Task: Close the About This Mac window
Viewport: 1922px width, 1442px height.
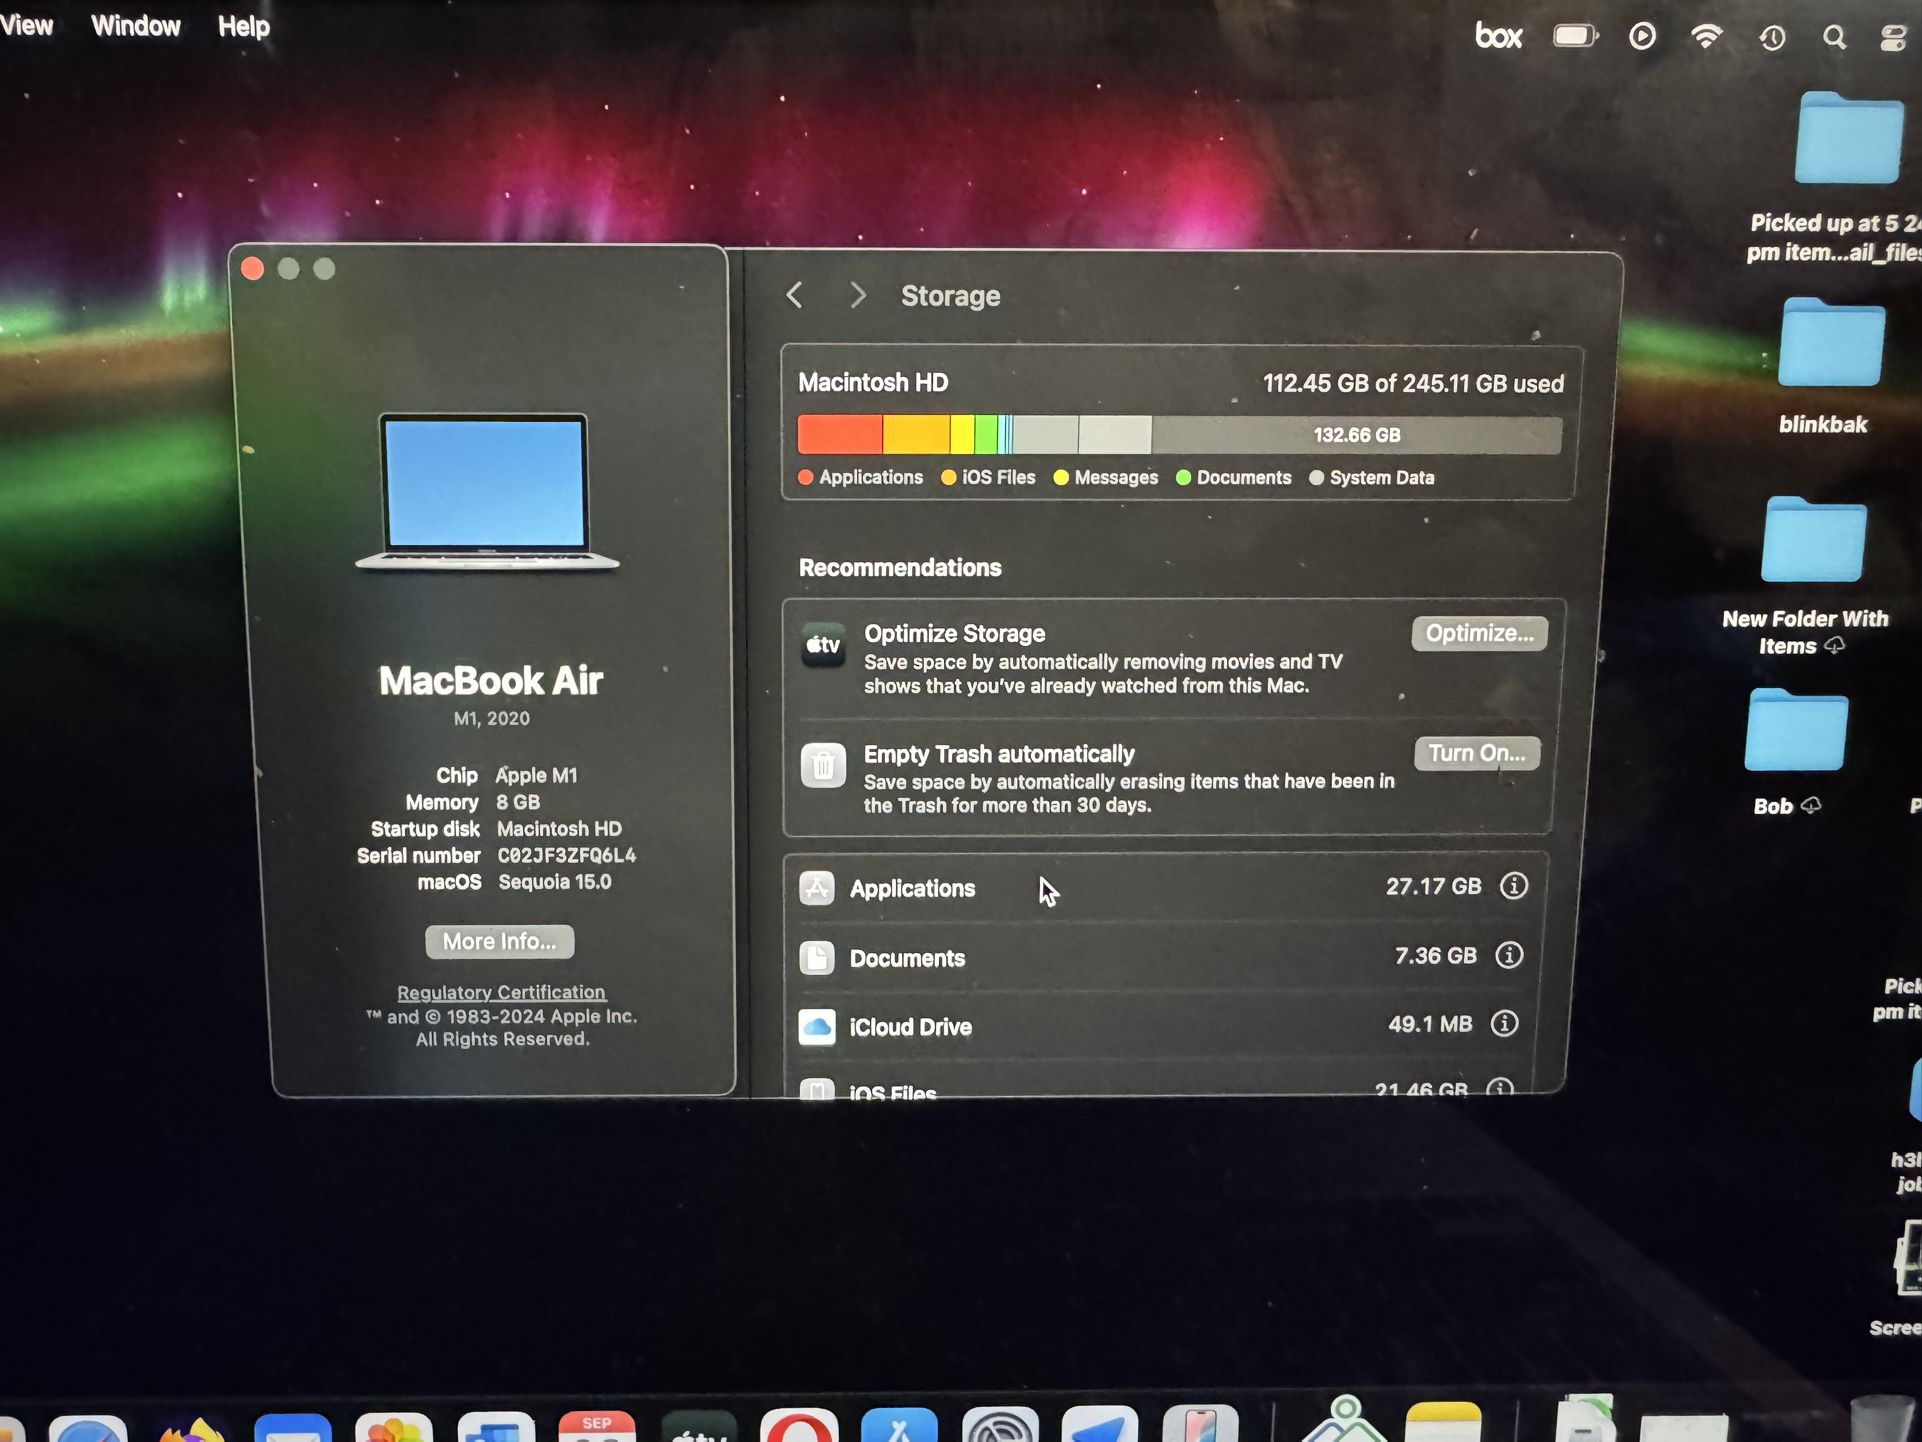Action: coord(252,268)
